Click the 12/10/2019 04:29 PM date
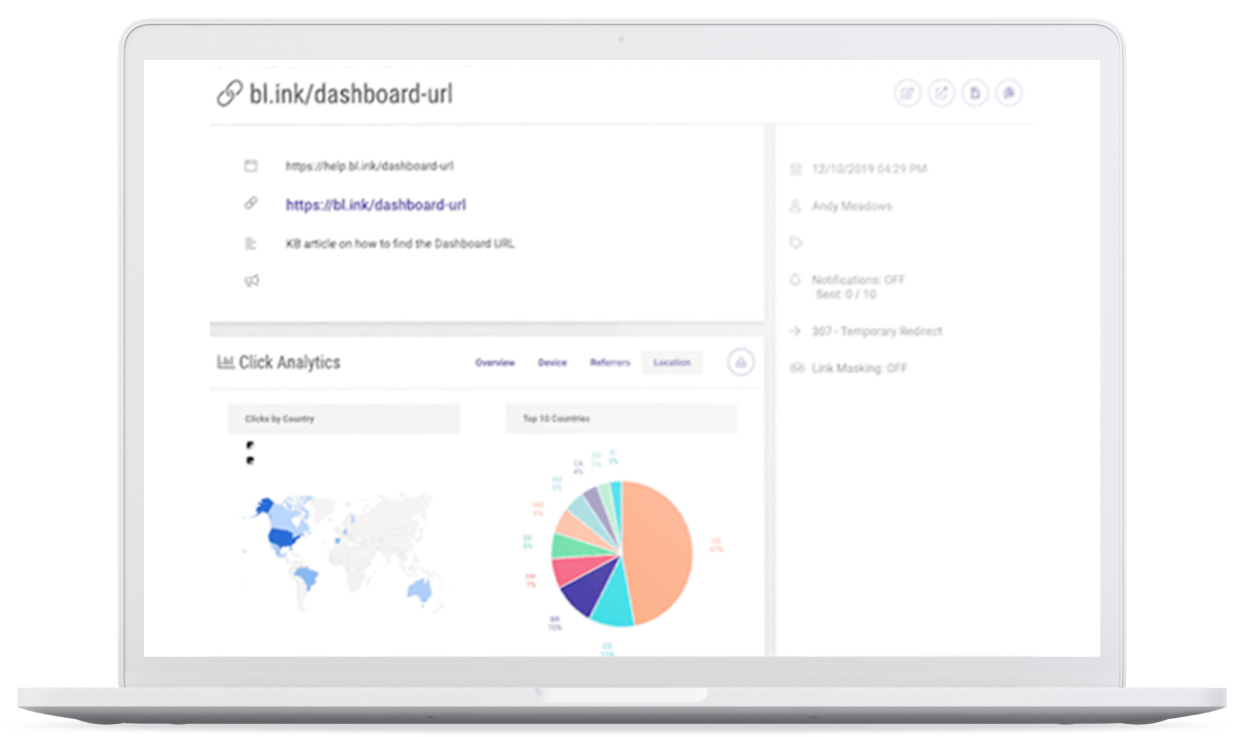 869,170
